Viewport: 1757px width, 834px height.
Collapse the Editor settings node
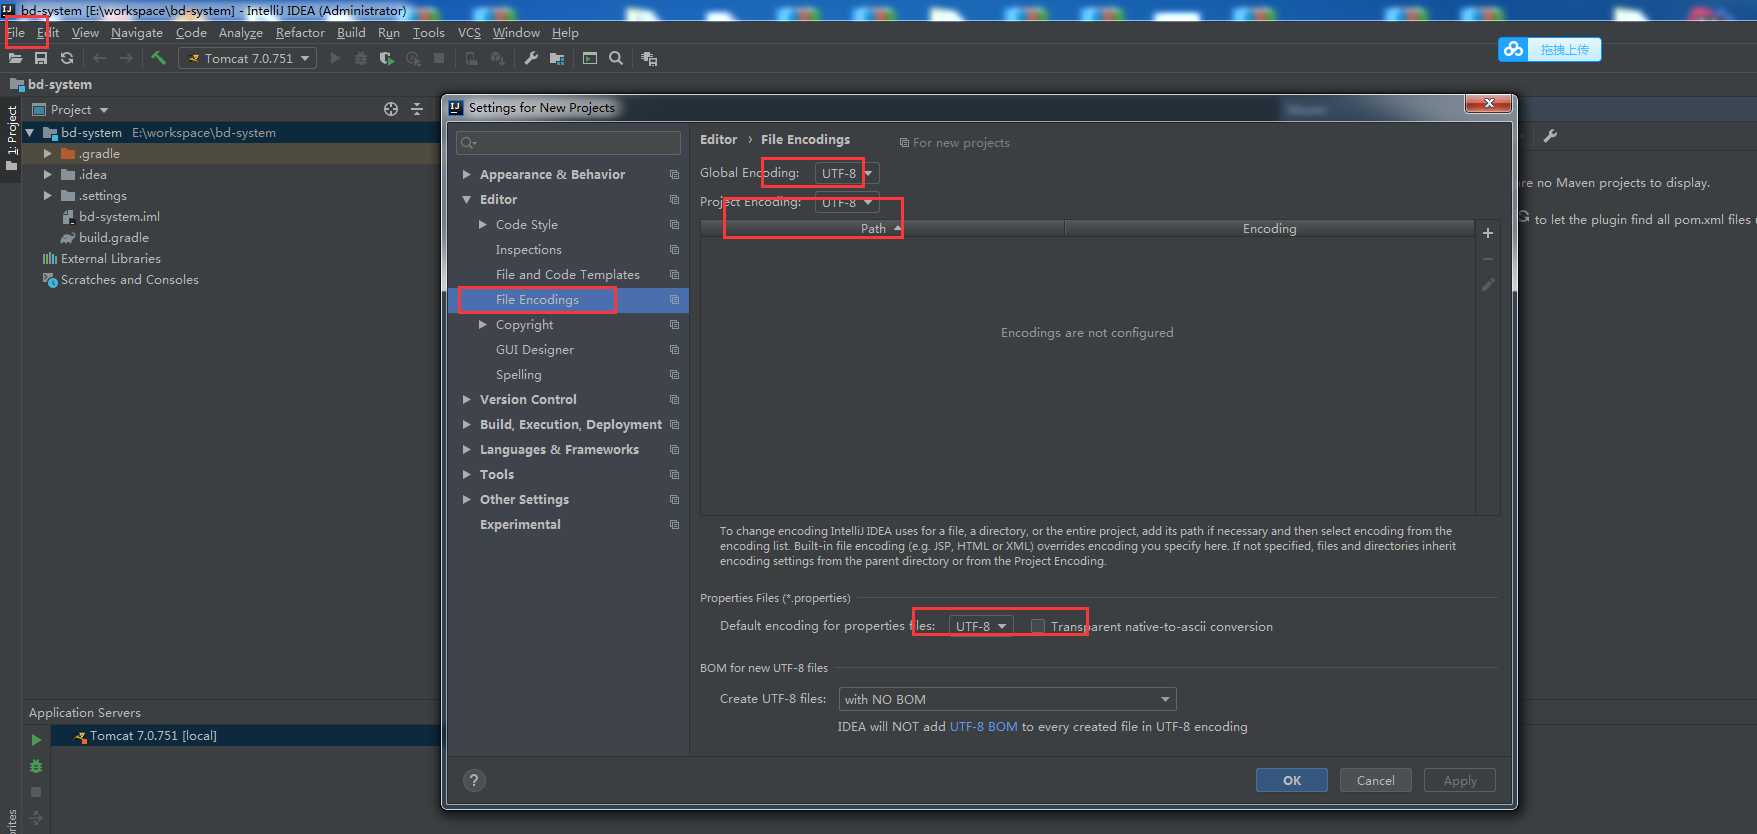point(466,199)
